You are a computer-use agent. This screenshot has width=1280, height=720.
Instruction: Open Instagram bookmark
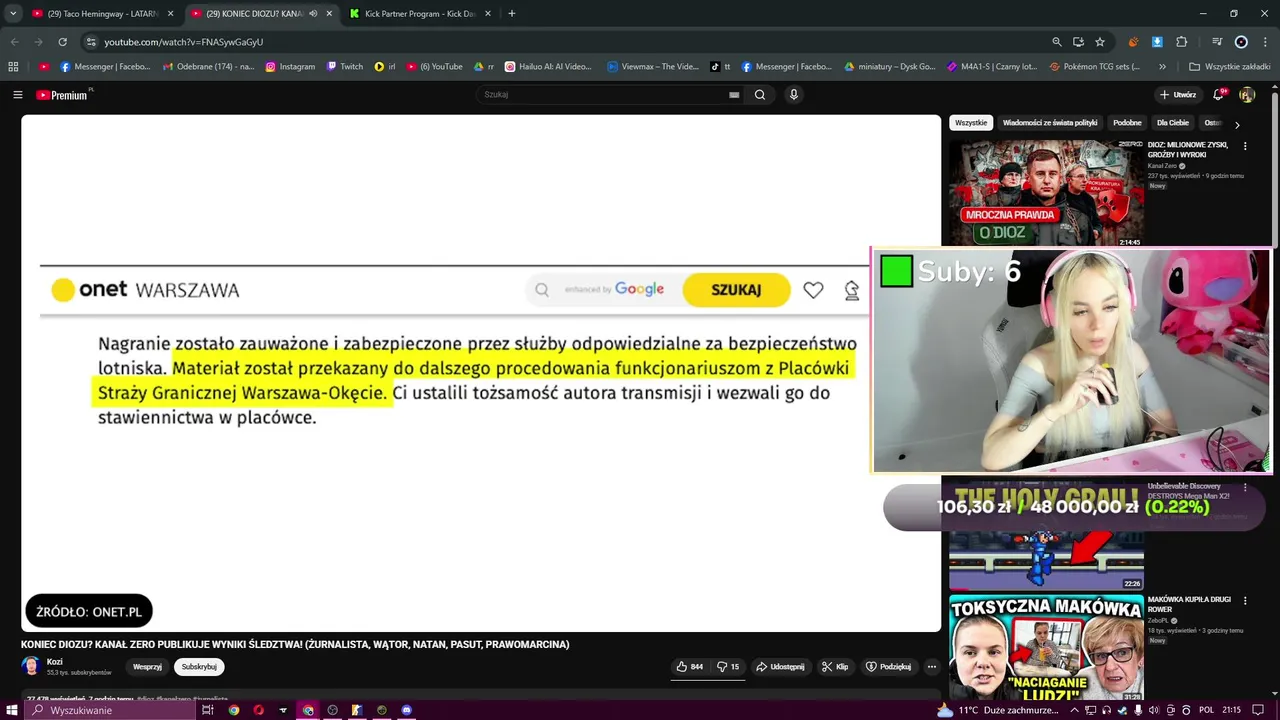tap(290, 67)
